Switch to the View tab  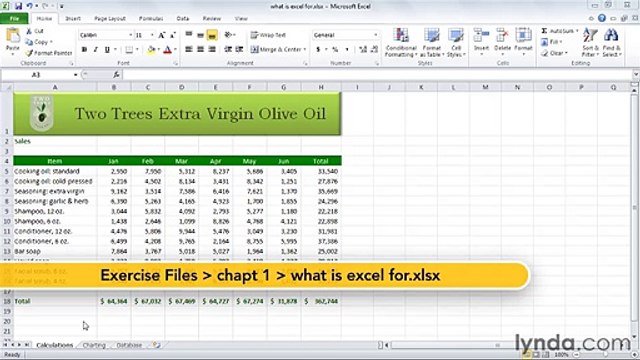pos(241,18)
